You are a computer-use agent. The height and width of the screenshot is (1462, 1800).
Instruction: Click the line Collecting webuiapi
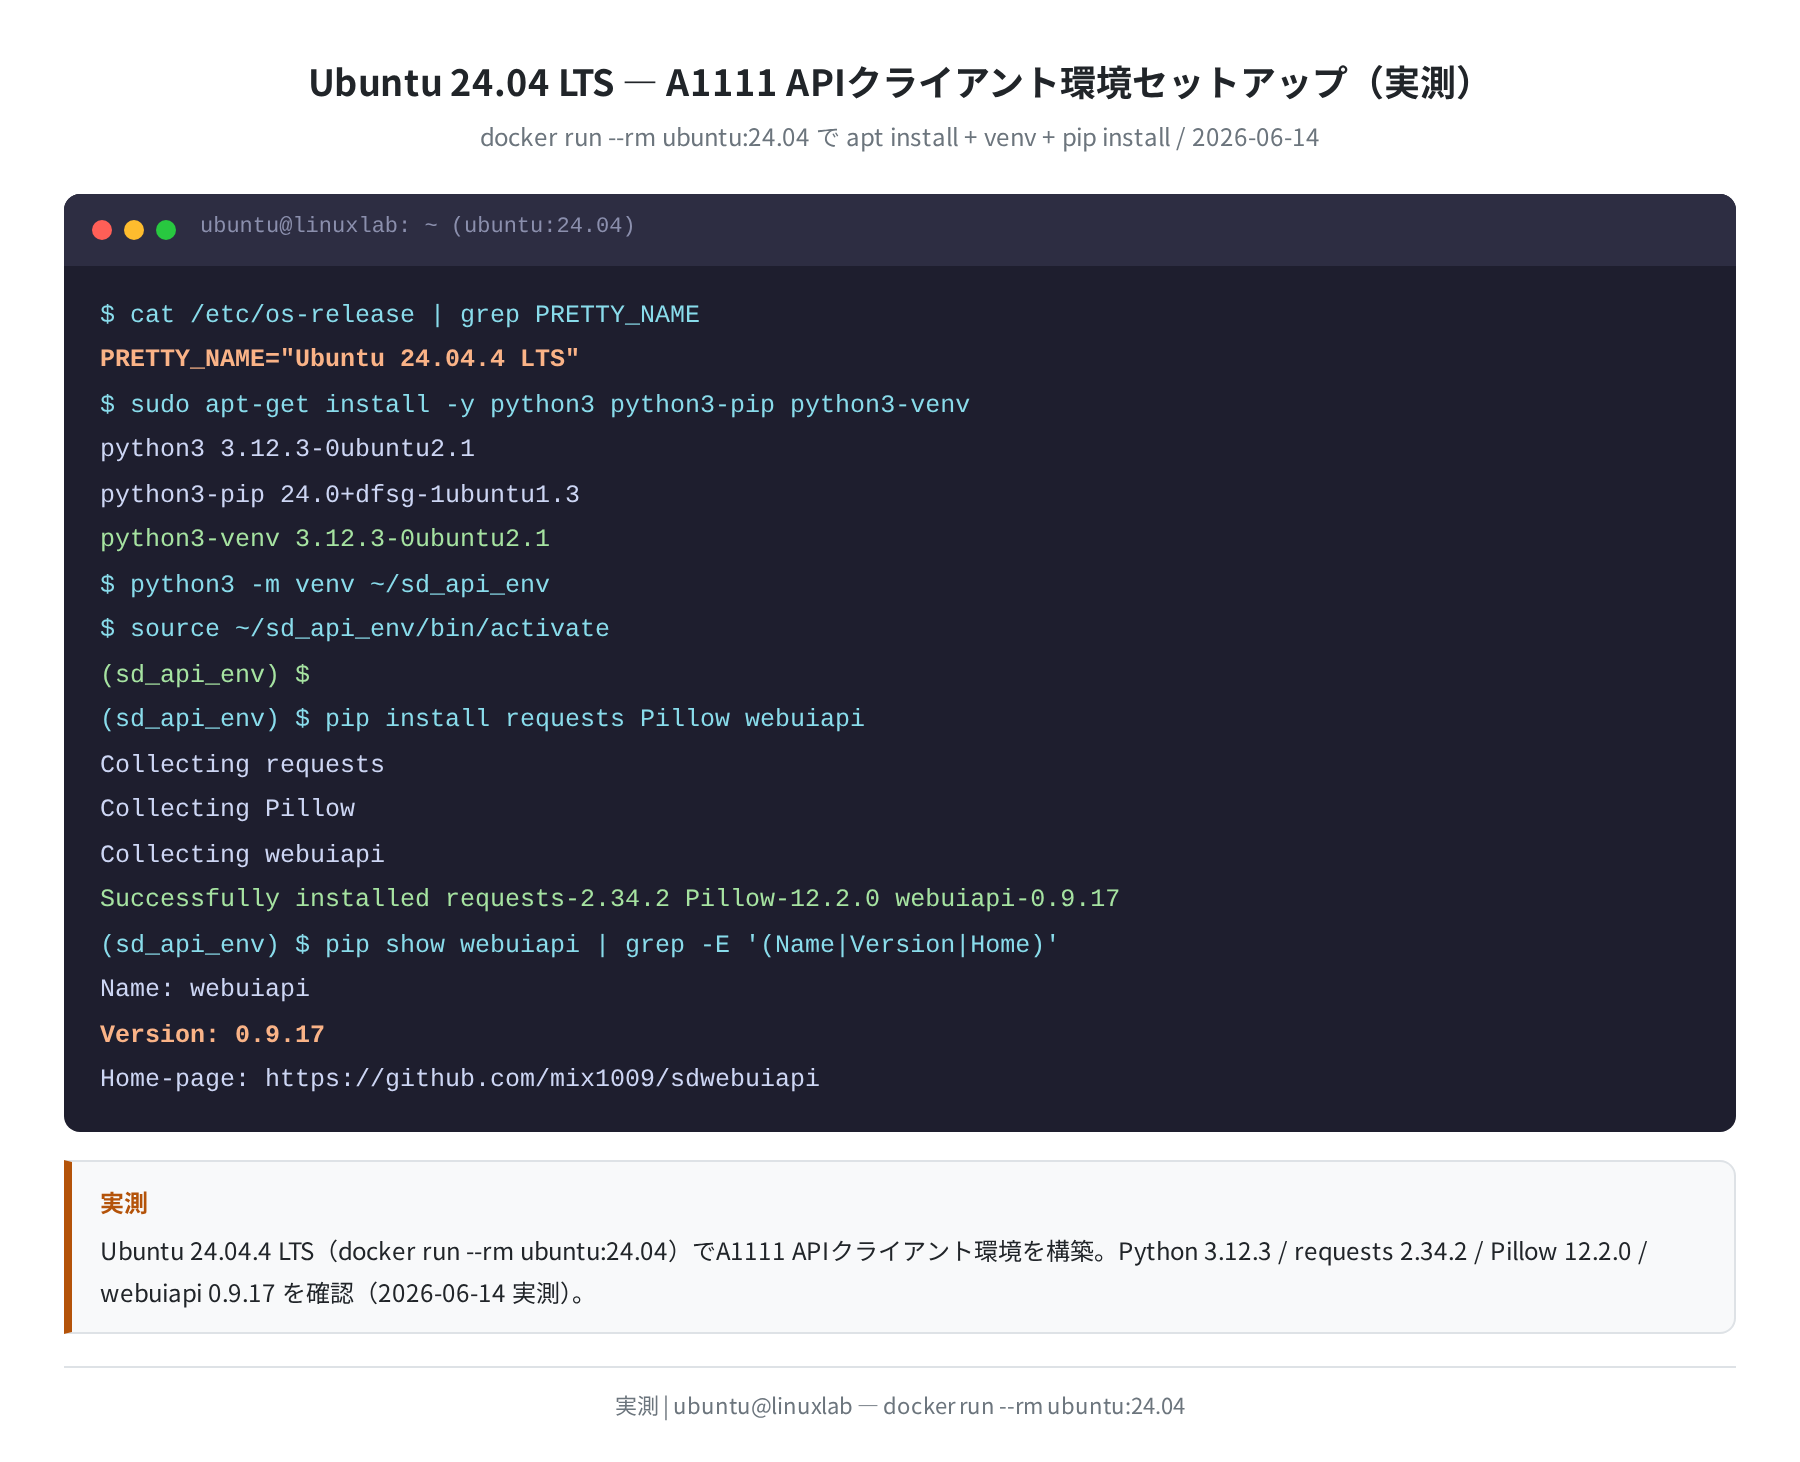[x=242, y=855]
